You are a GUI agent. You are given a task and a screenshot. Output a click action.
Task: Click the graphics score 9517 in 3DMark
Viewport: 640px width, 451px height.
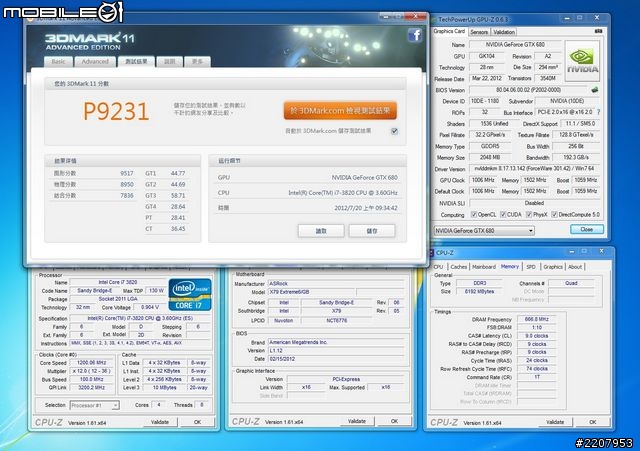pos(127,173)
